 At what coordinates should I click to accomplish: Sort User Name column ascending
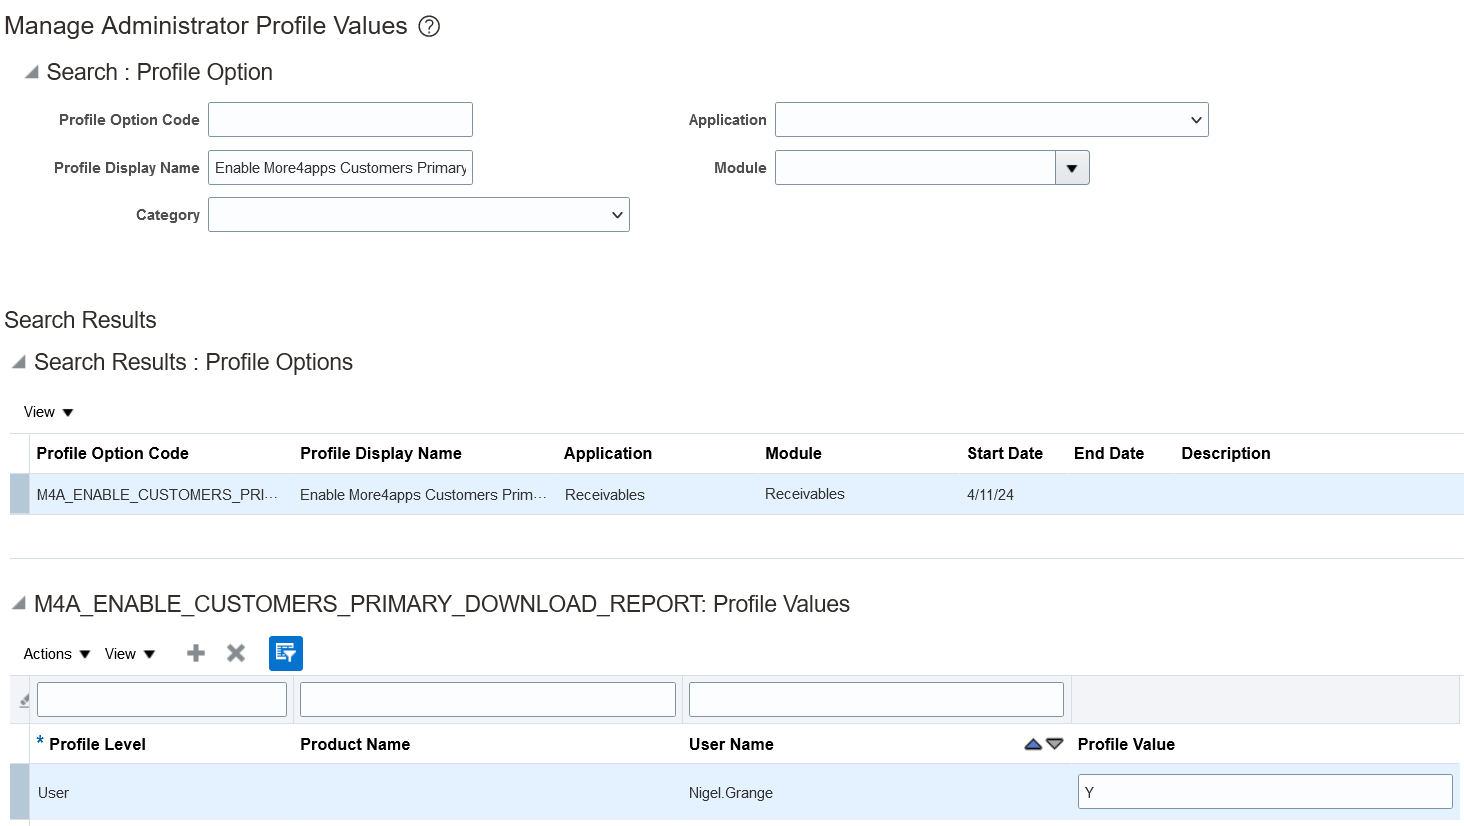coord(1033,744)
